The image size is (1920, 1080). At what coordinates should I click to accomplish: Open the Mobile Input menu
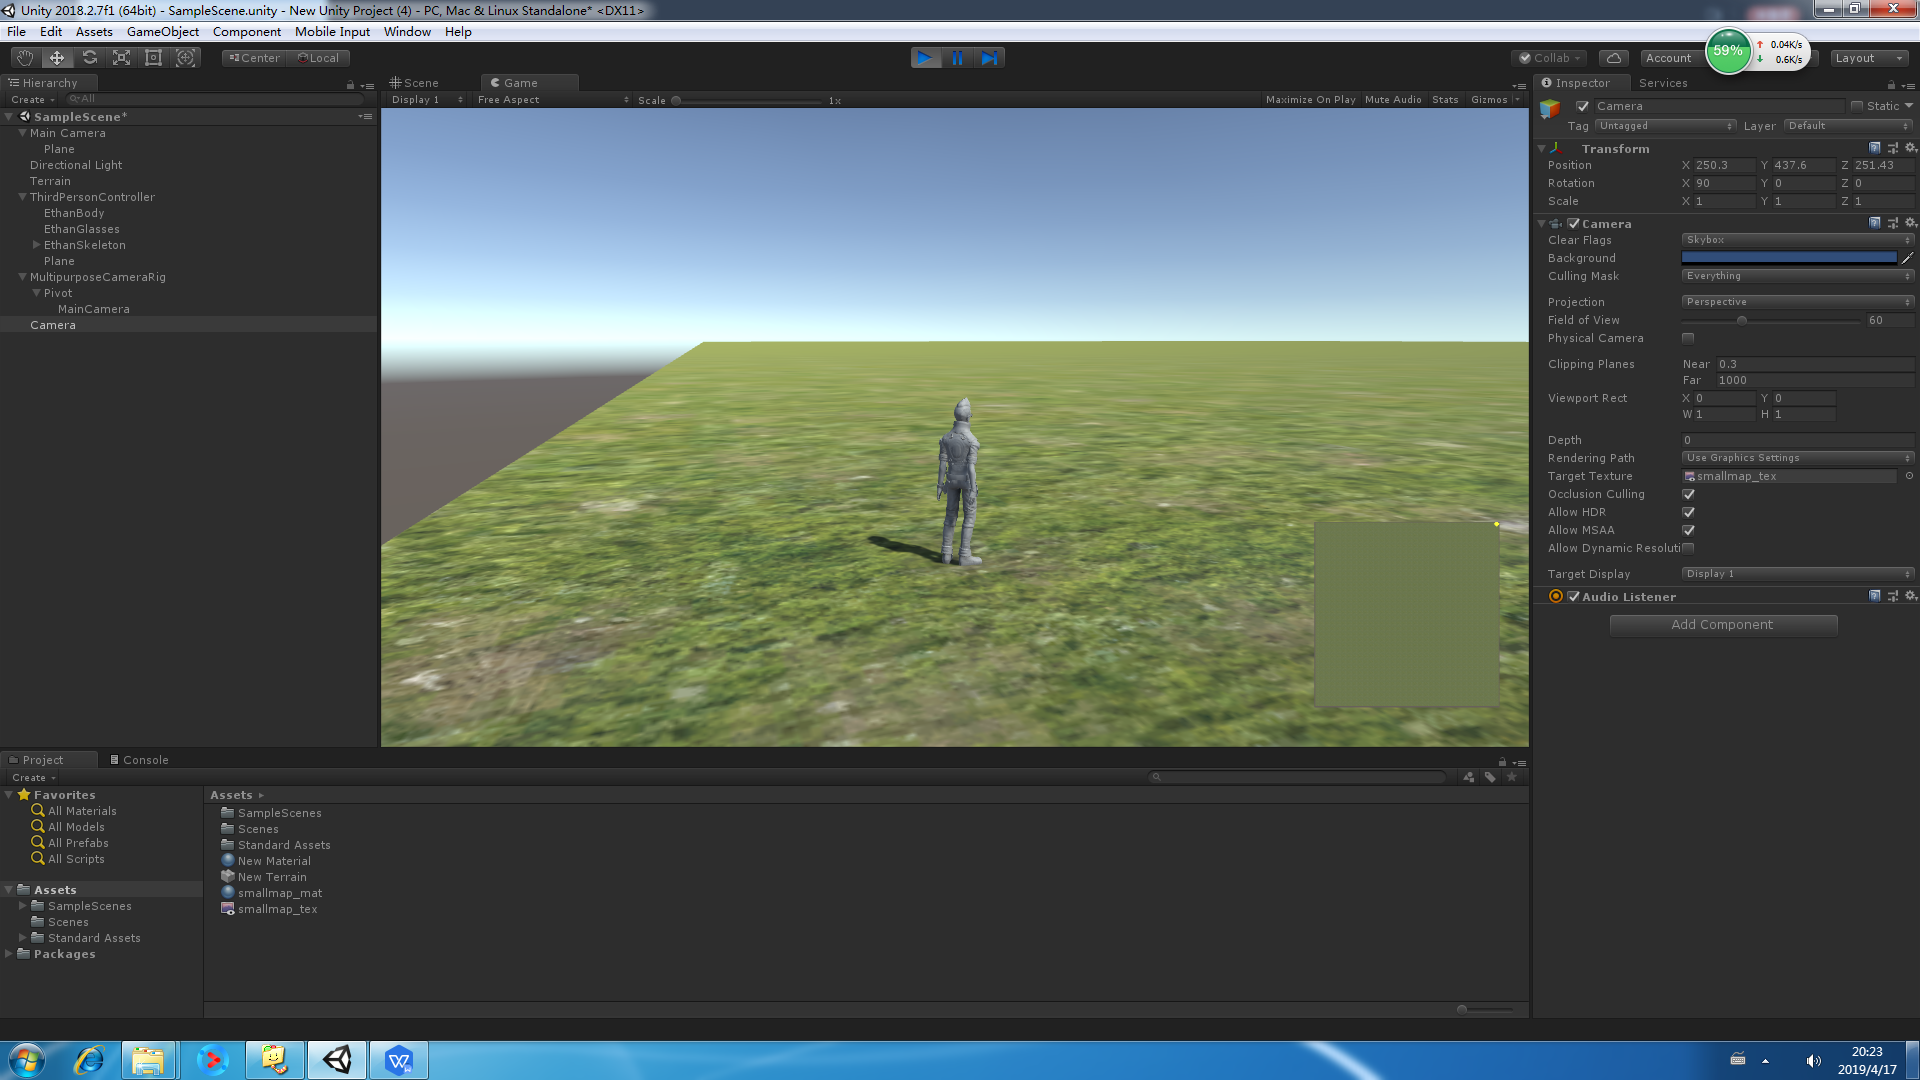332,32
